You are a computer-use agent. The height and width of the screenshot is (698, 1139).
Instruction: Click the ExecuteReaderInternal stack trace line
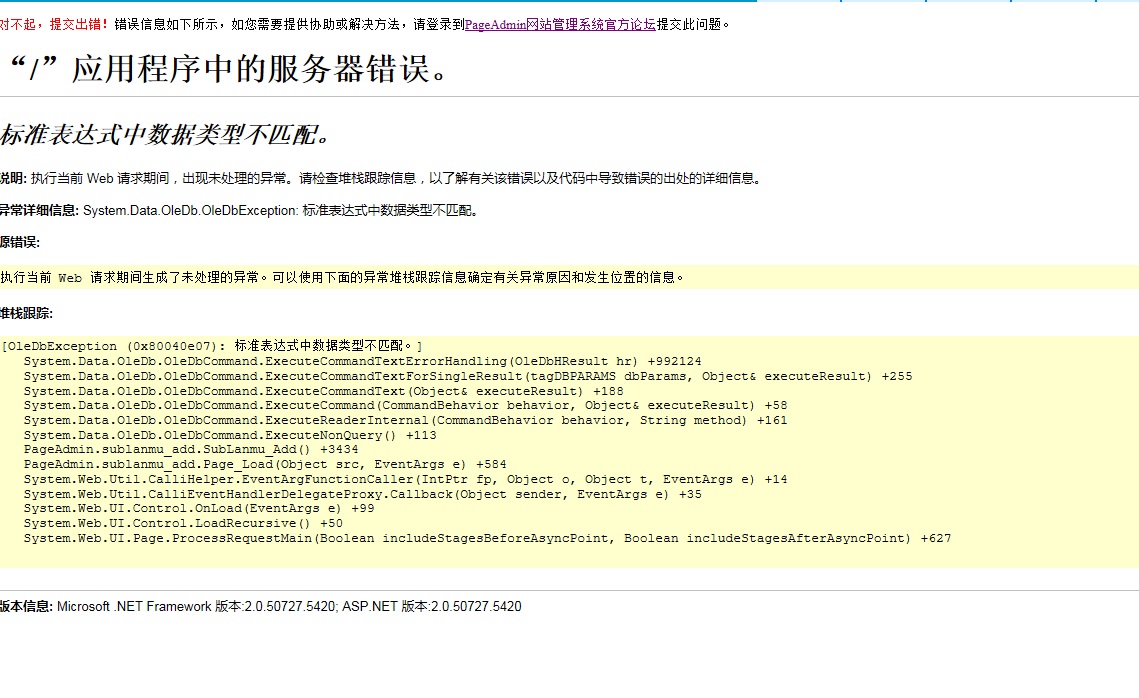coord(405,420)
